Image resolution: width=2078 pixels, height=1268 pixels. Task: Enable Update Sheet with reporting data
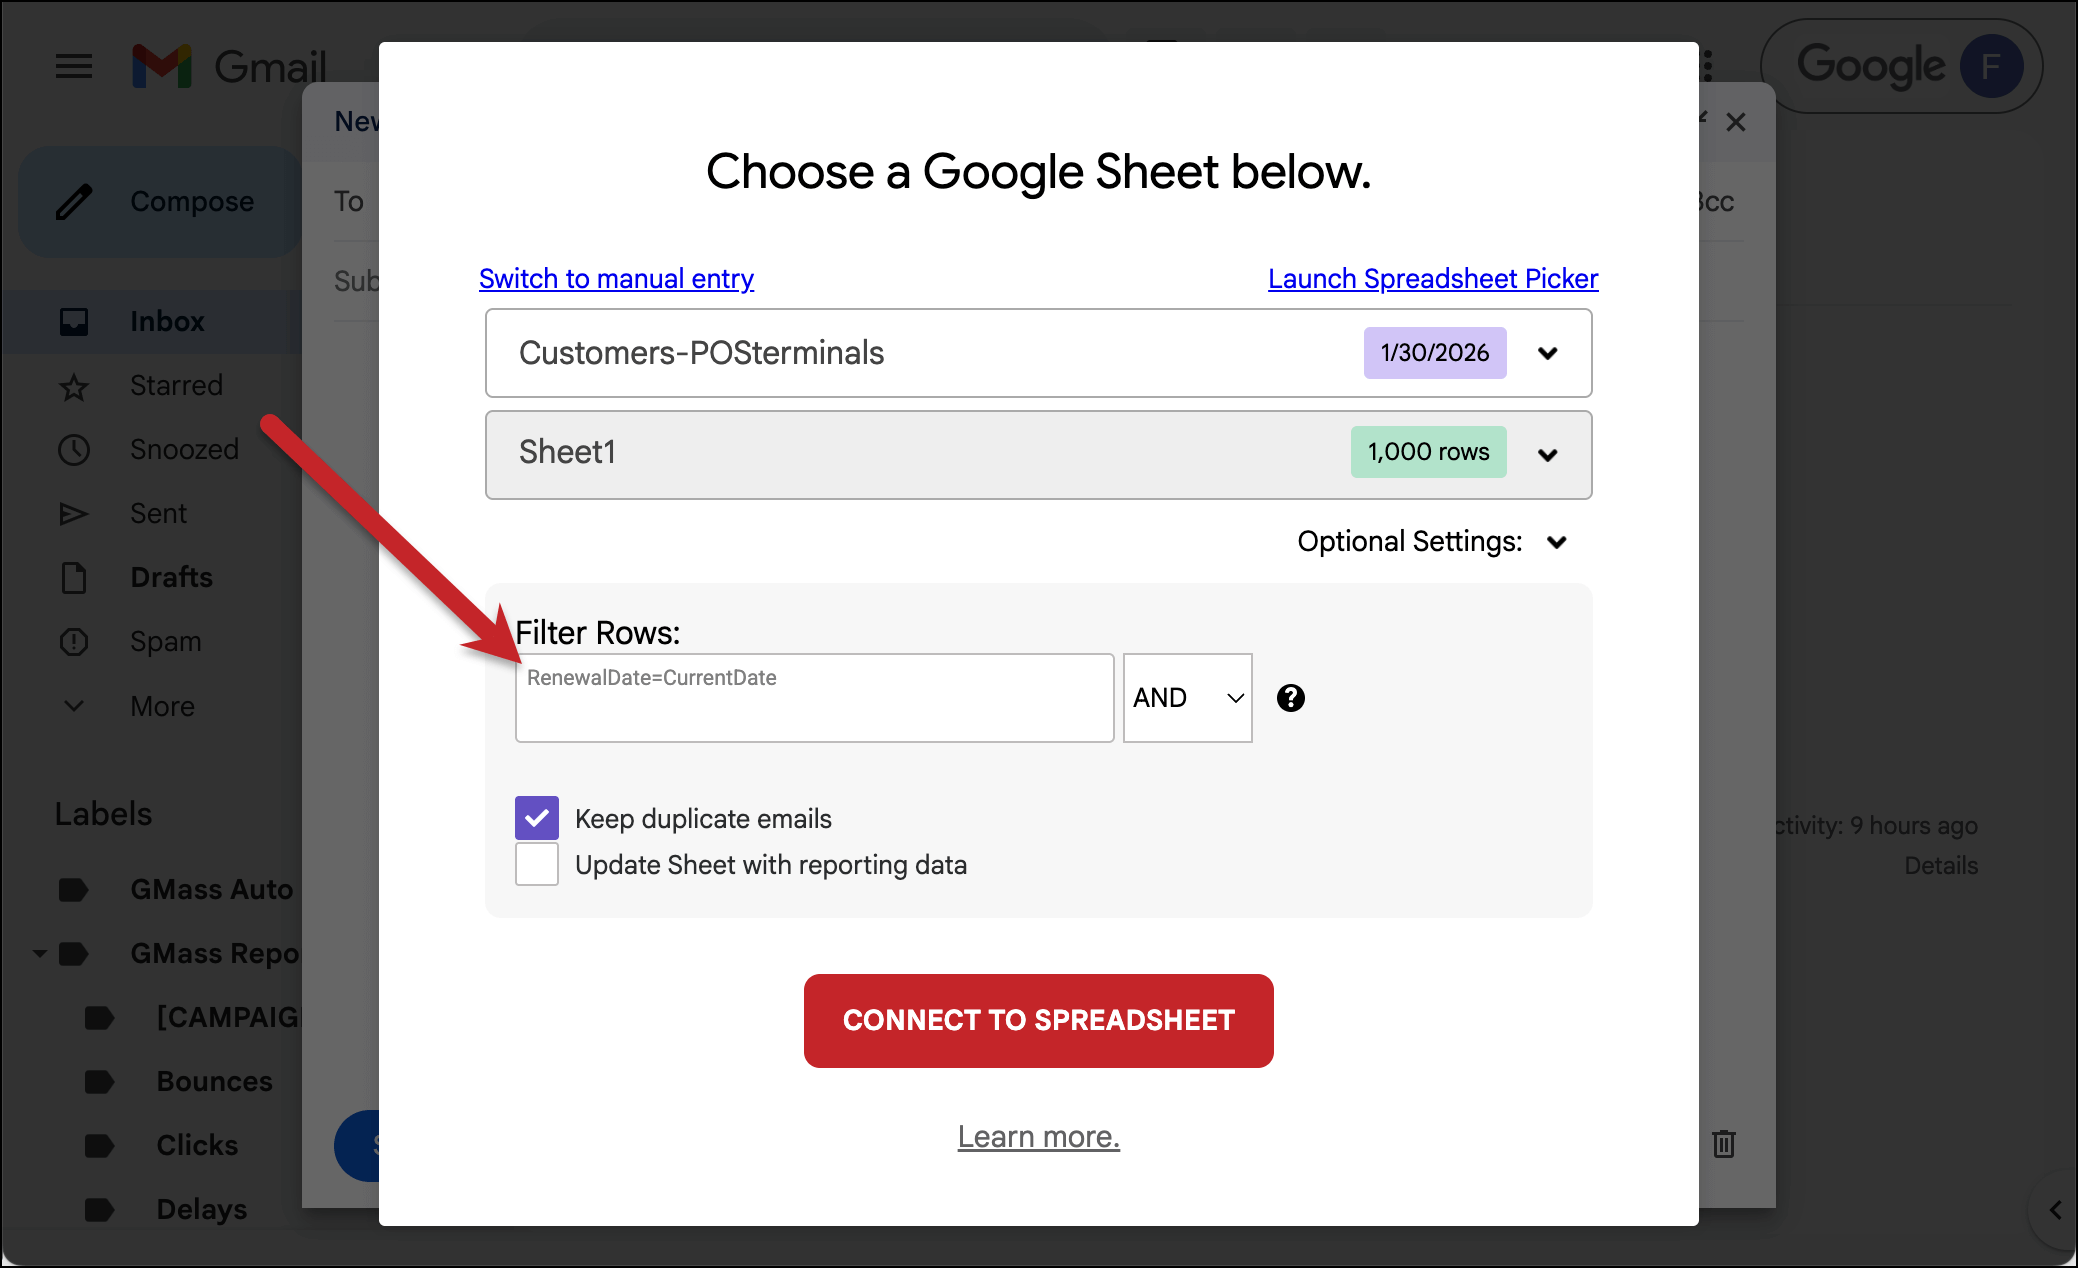click(x=537, y=864)
